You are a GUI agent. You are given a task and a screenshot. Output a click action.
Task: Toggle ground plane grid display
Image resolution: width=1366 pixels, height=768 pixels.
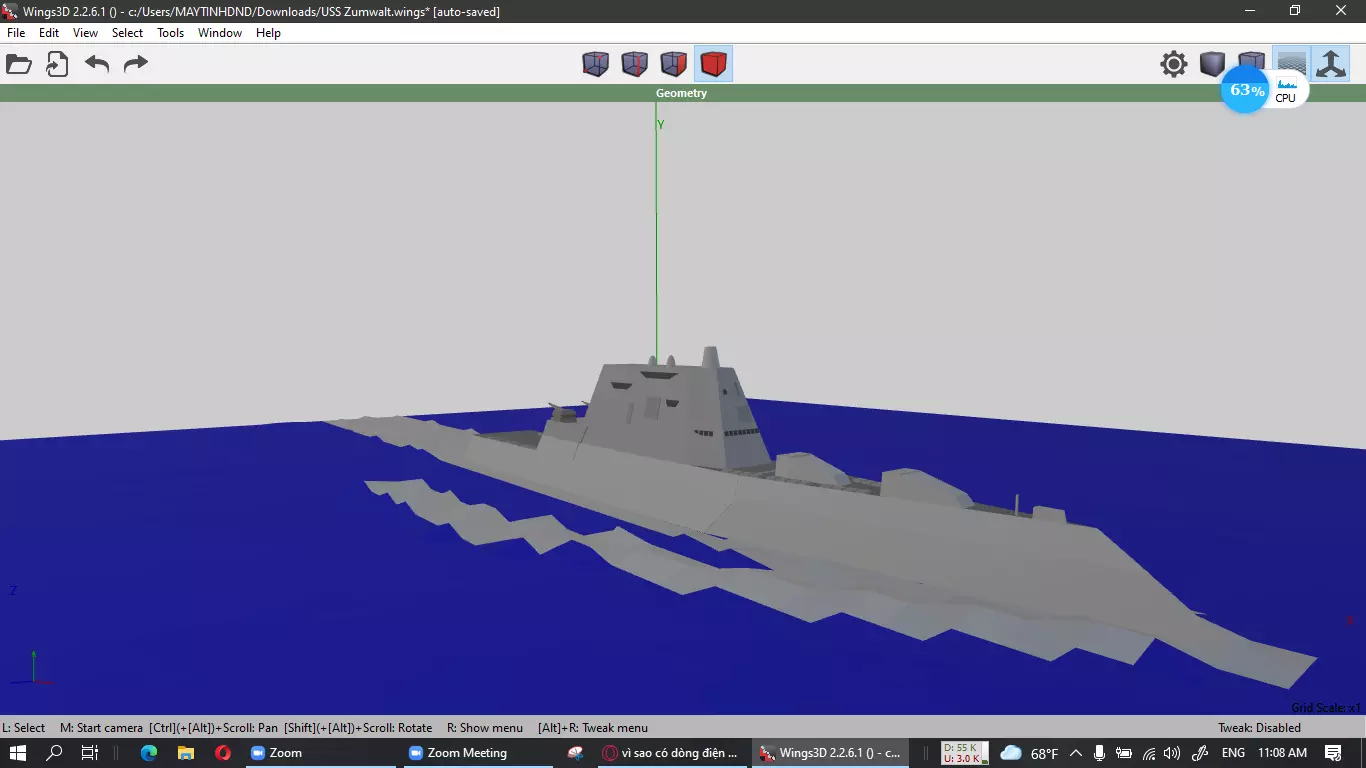point(1291,62)
